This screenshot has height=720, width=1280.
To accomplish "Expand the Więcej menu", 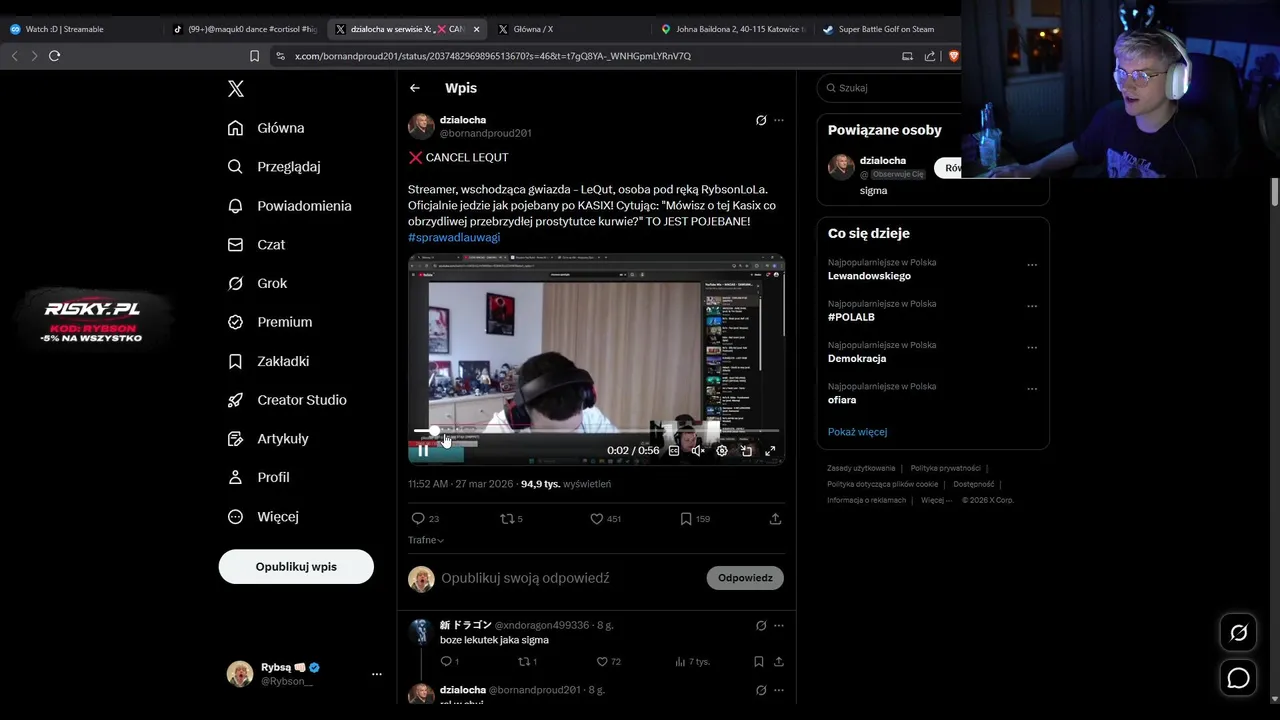I will 263,517.
